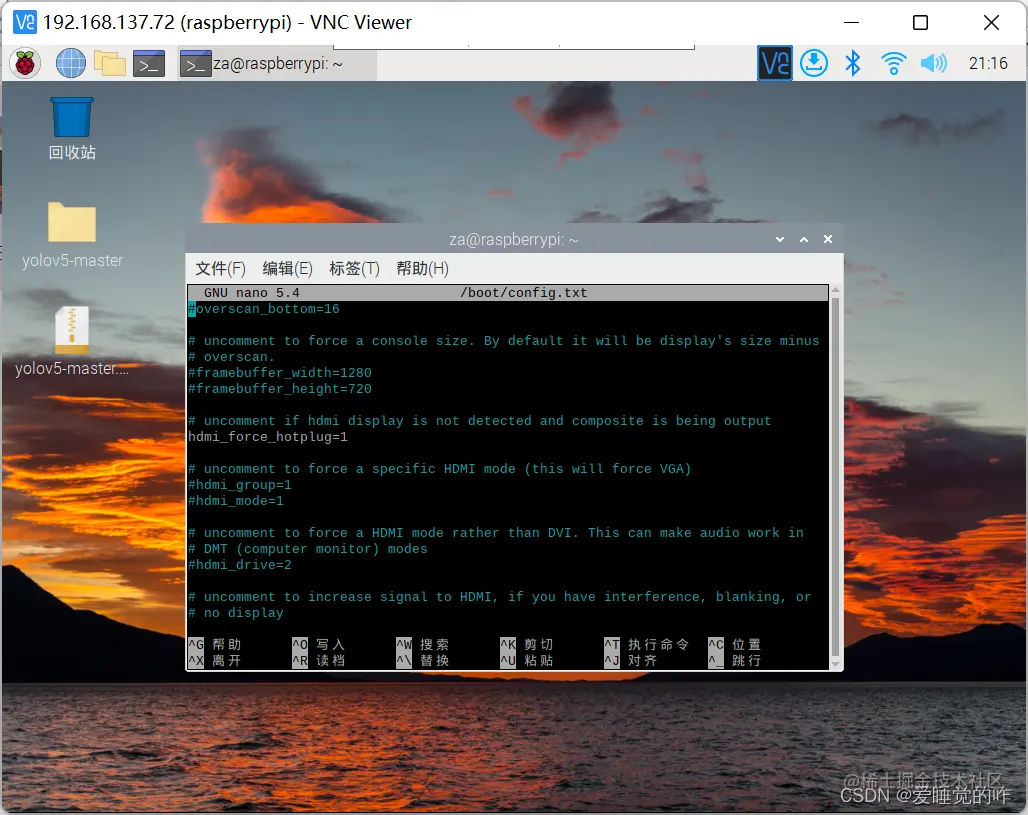Click the terminal scrollbar down arrow
Image resolution: width=1028 pixels, height=815 pixels.
tap(835, 664)
